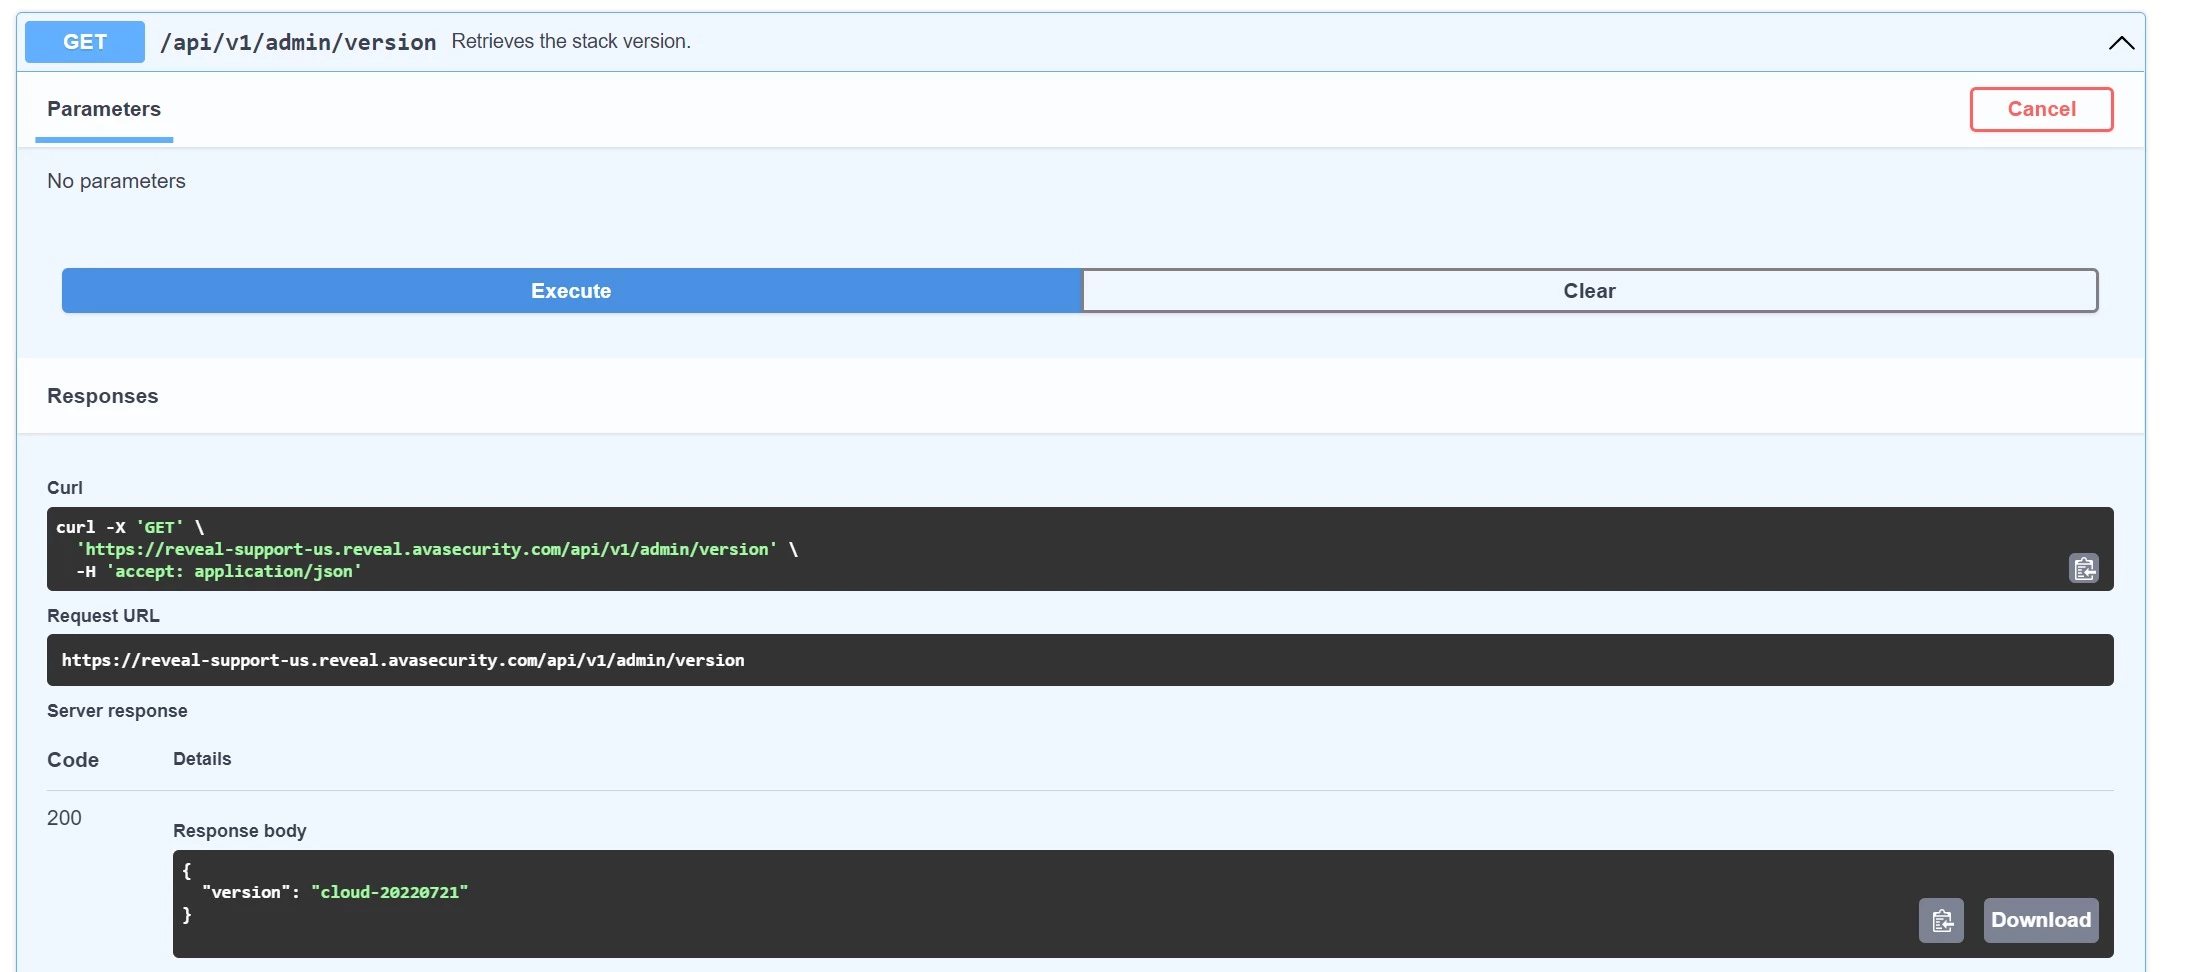The image size is (2195, 972).
Task: Copy the response body to clipboard
Action: [x=1941, y=920]
